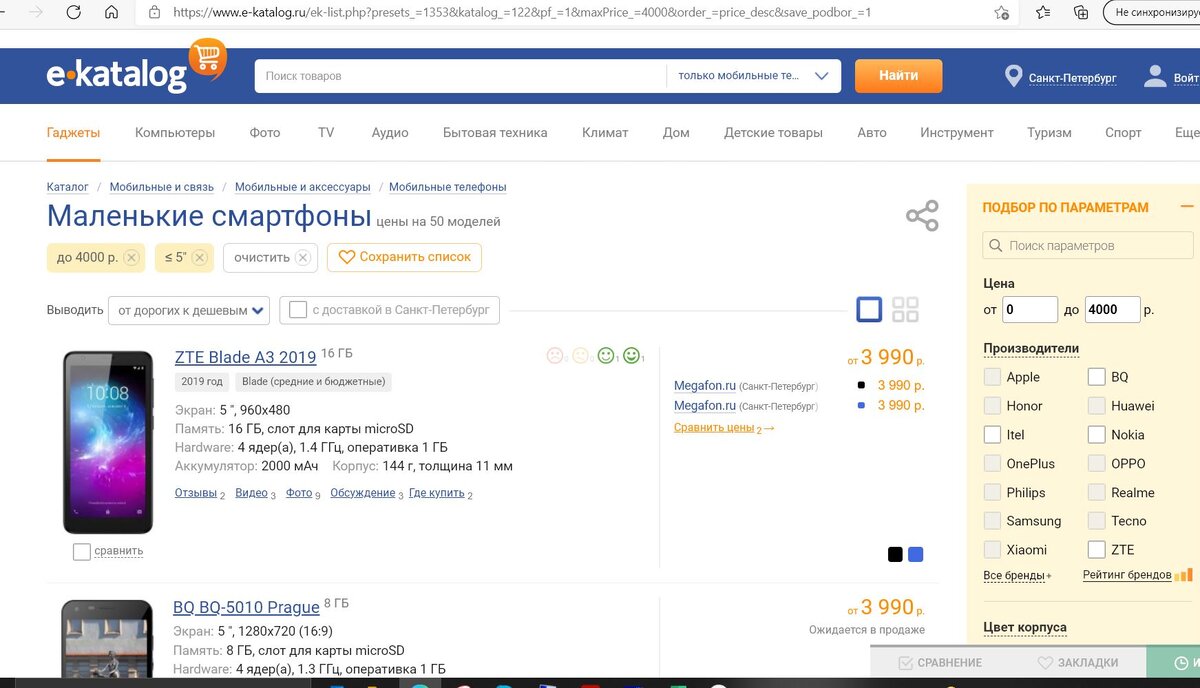Image resolution: width=1200 pixels, height=688 pixels.
Task: Check the Nokia manufacturer checkbox
Action: coord(1096,435)
